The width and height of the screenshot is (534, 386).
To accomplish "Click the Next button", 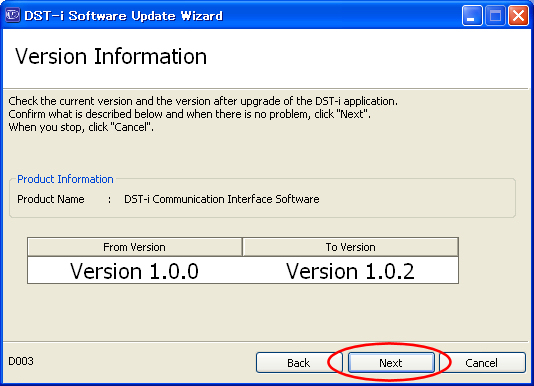I will pos(391,363).
